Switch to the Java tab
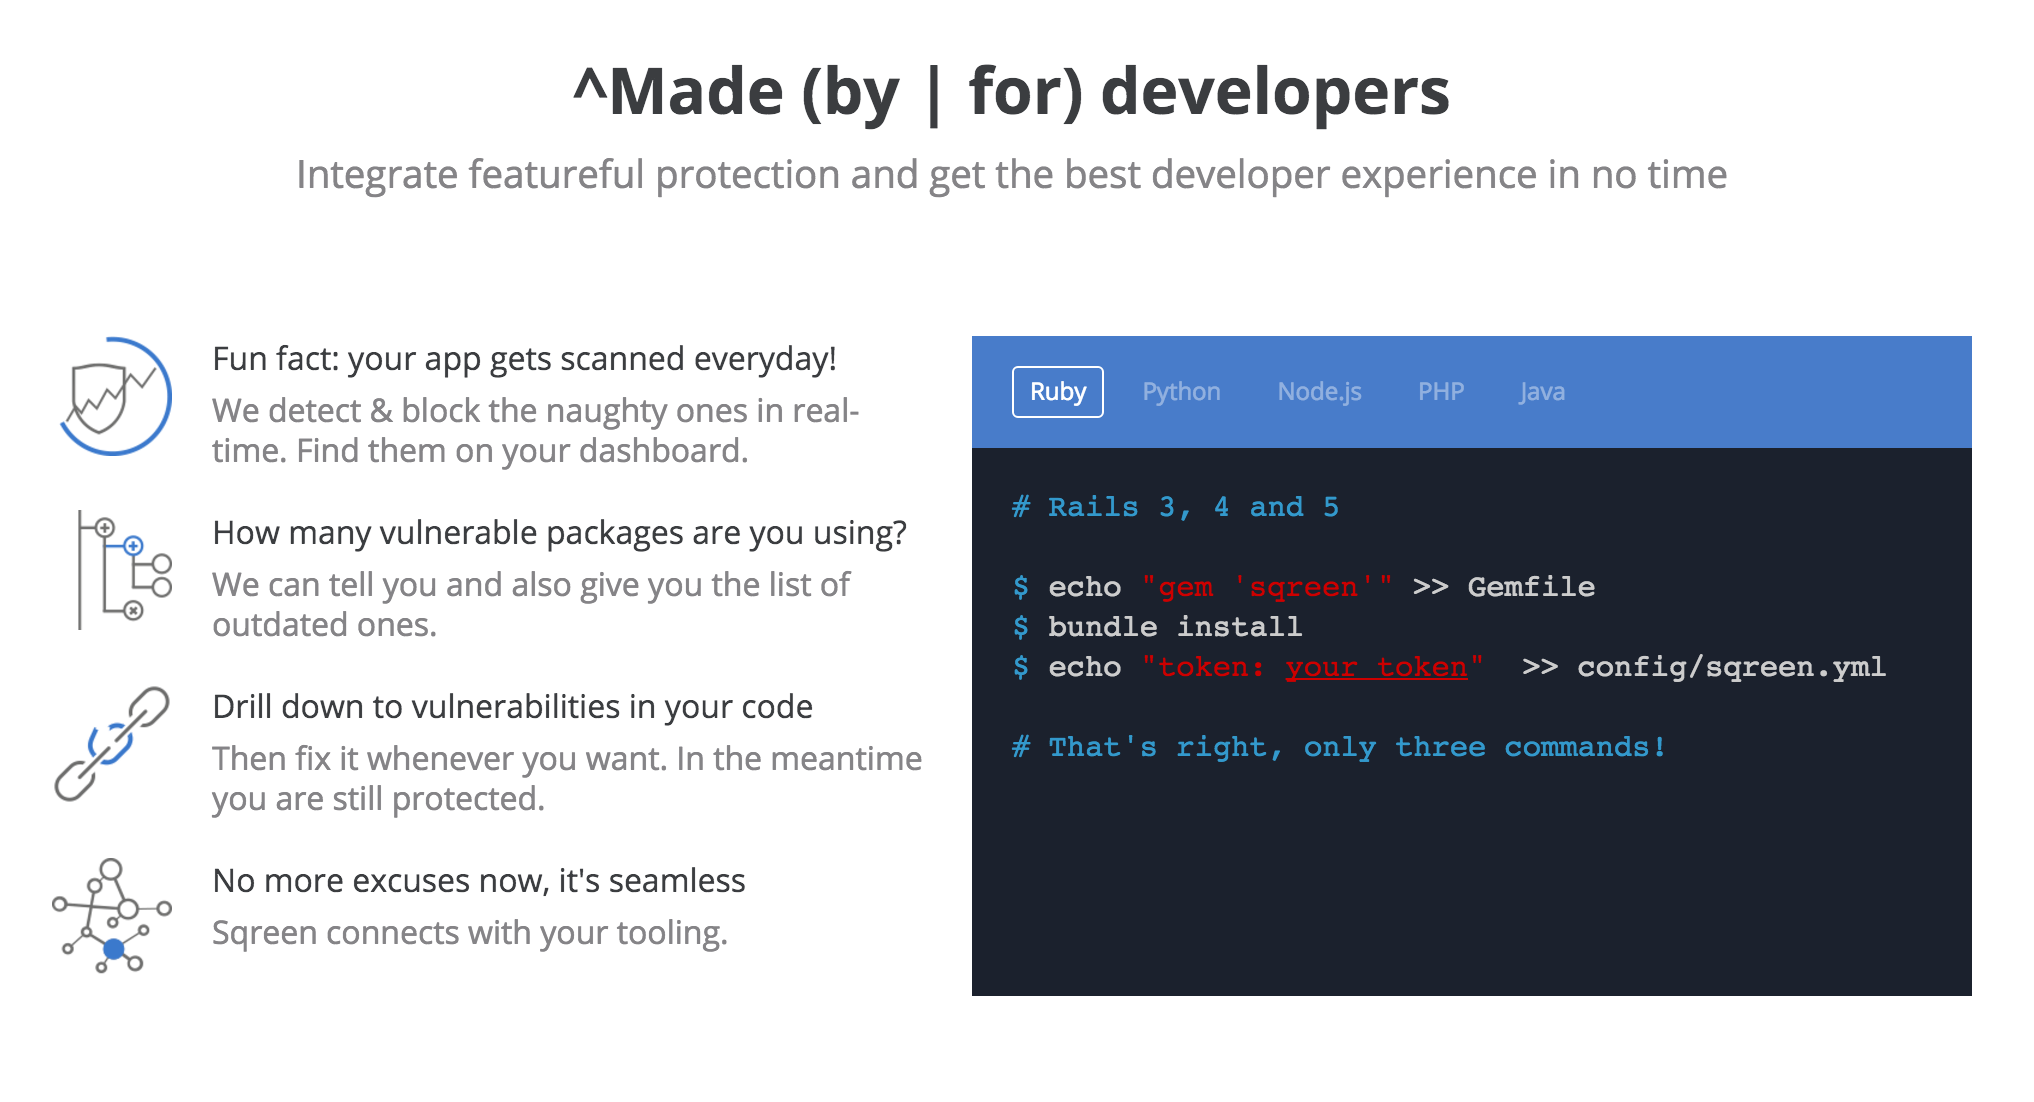 pos(1541,392)
